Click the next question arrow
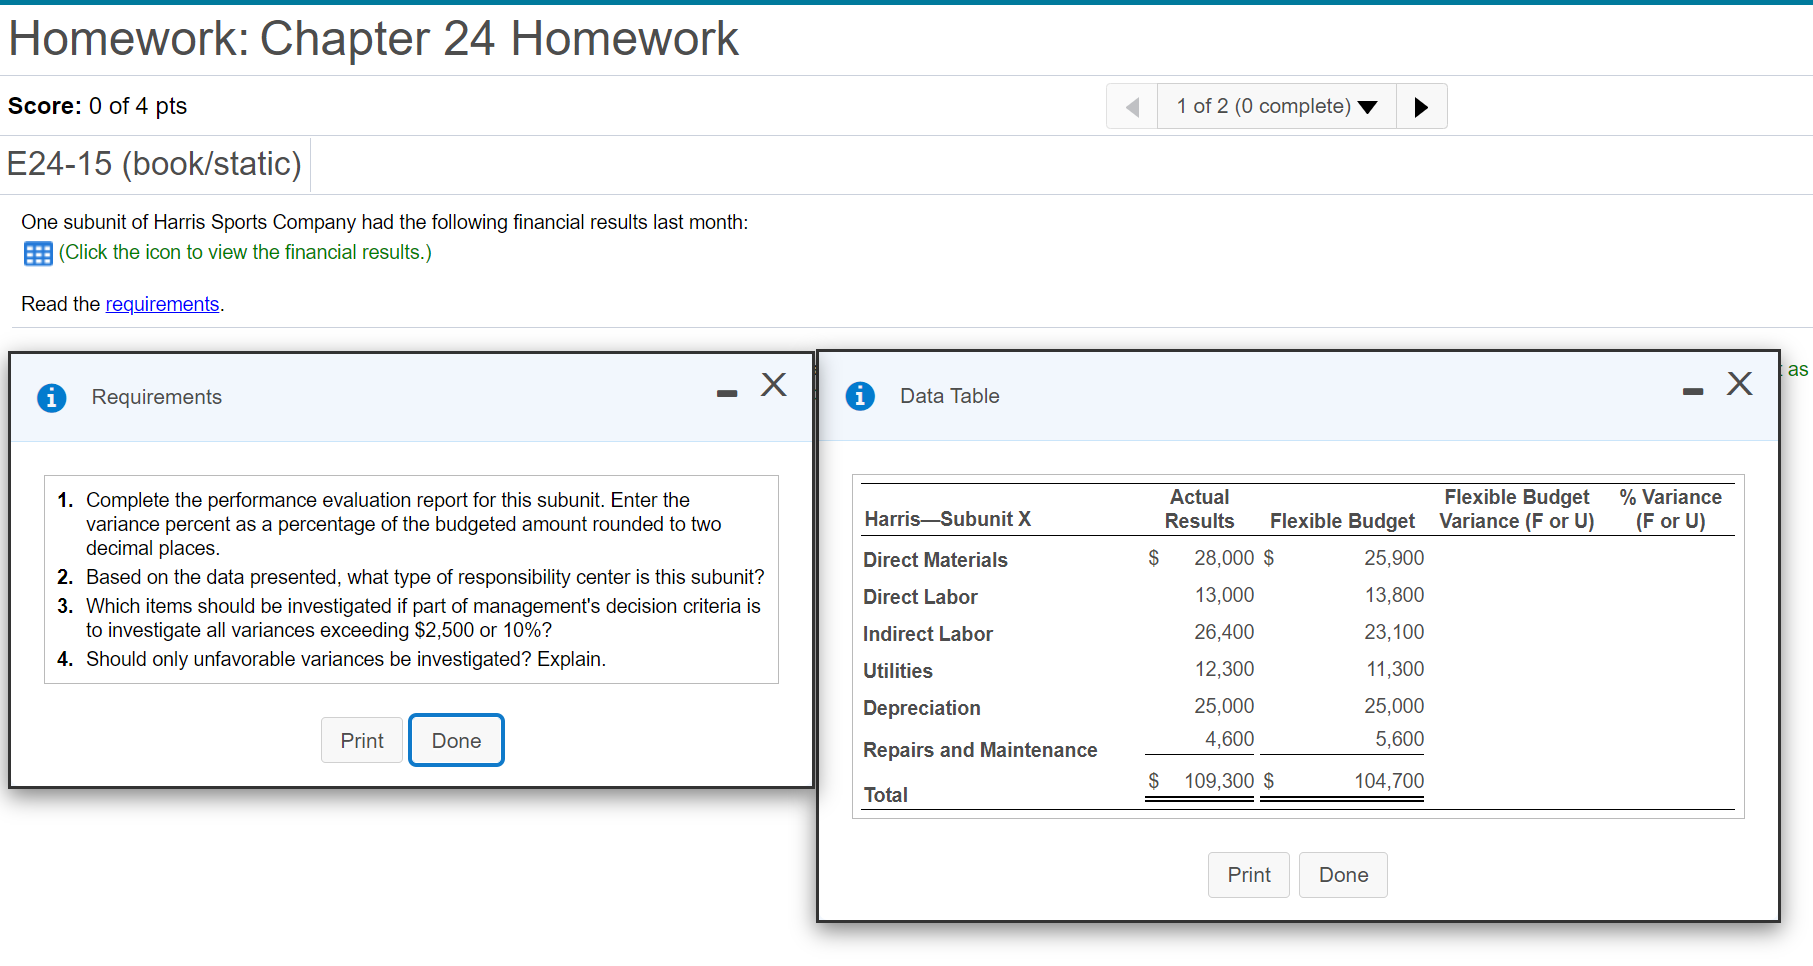This screenshot has width=1813, height=966. click(x=1421, y=105)
